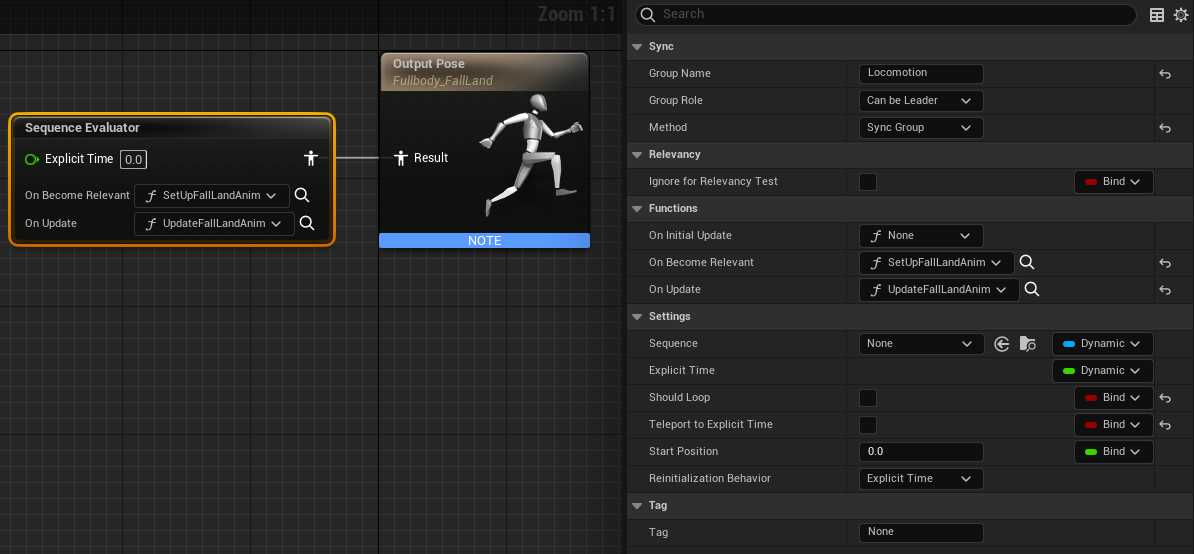
Task: Collapse the Sync section
Action: (638, 47)
